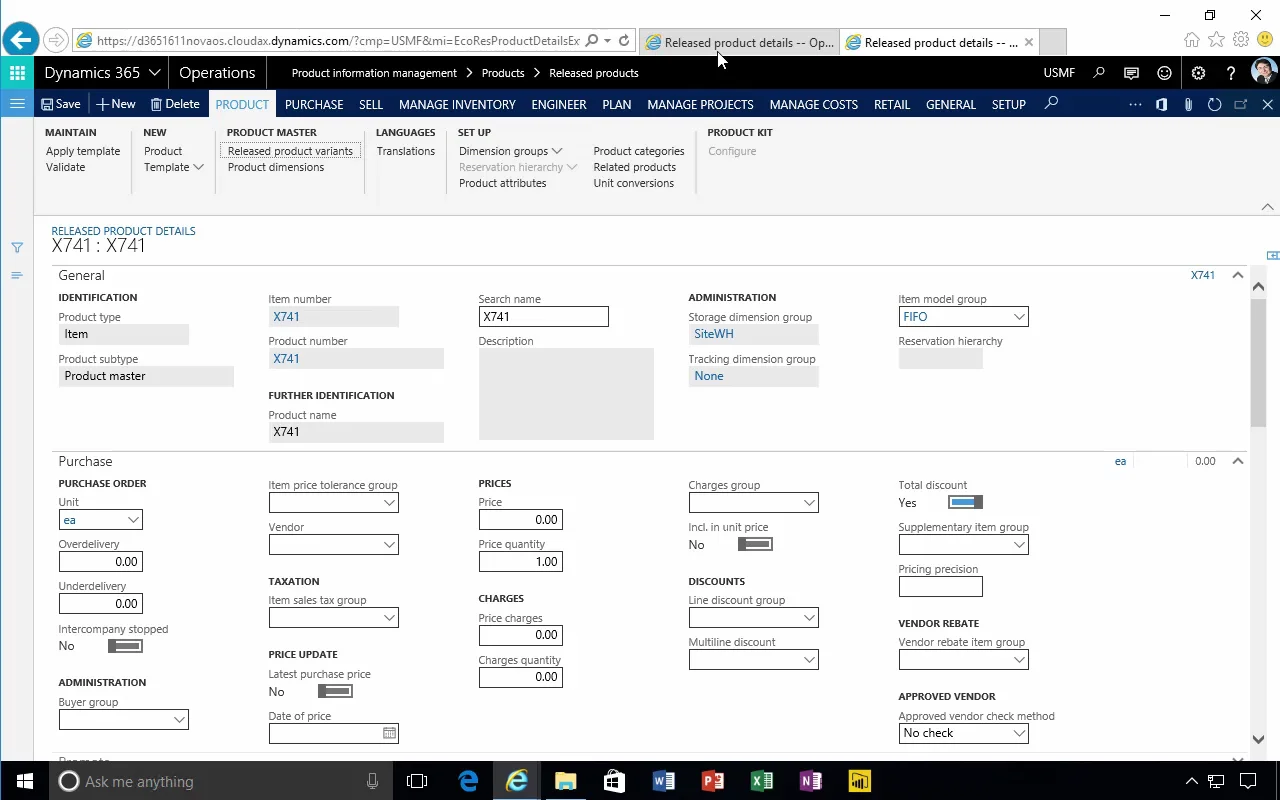Click the smiley feedback icon
The width and height of the screenshot is (1280, 800).
click(1164, 73)
